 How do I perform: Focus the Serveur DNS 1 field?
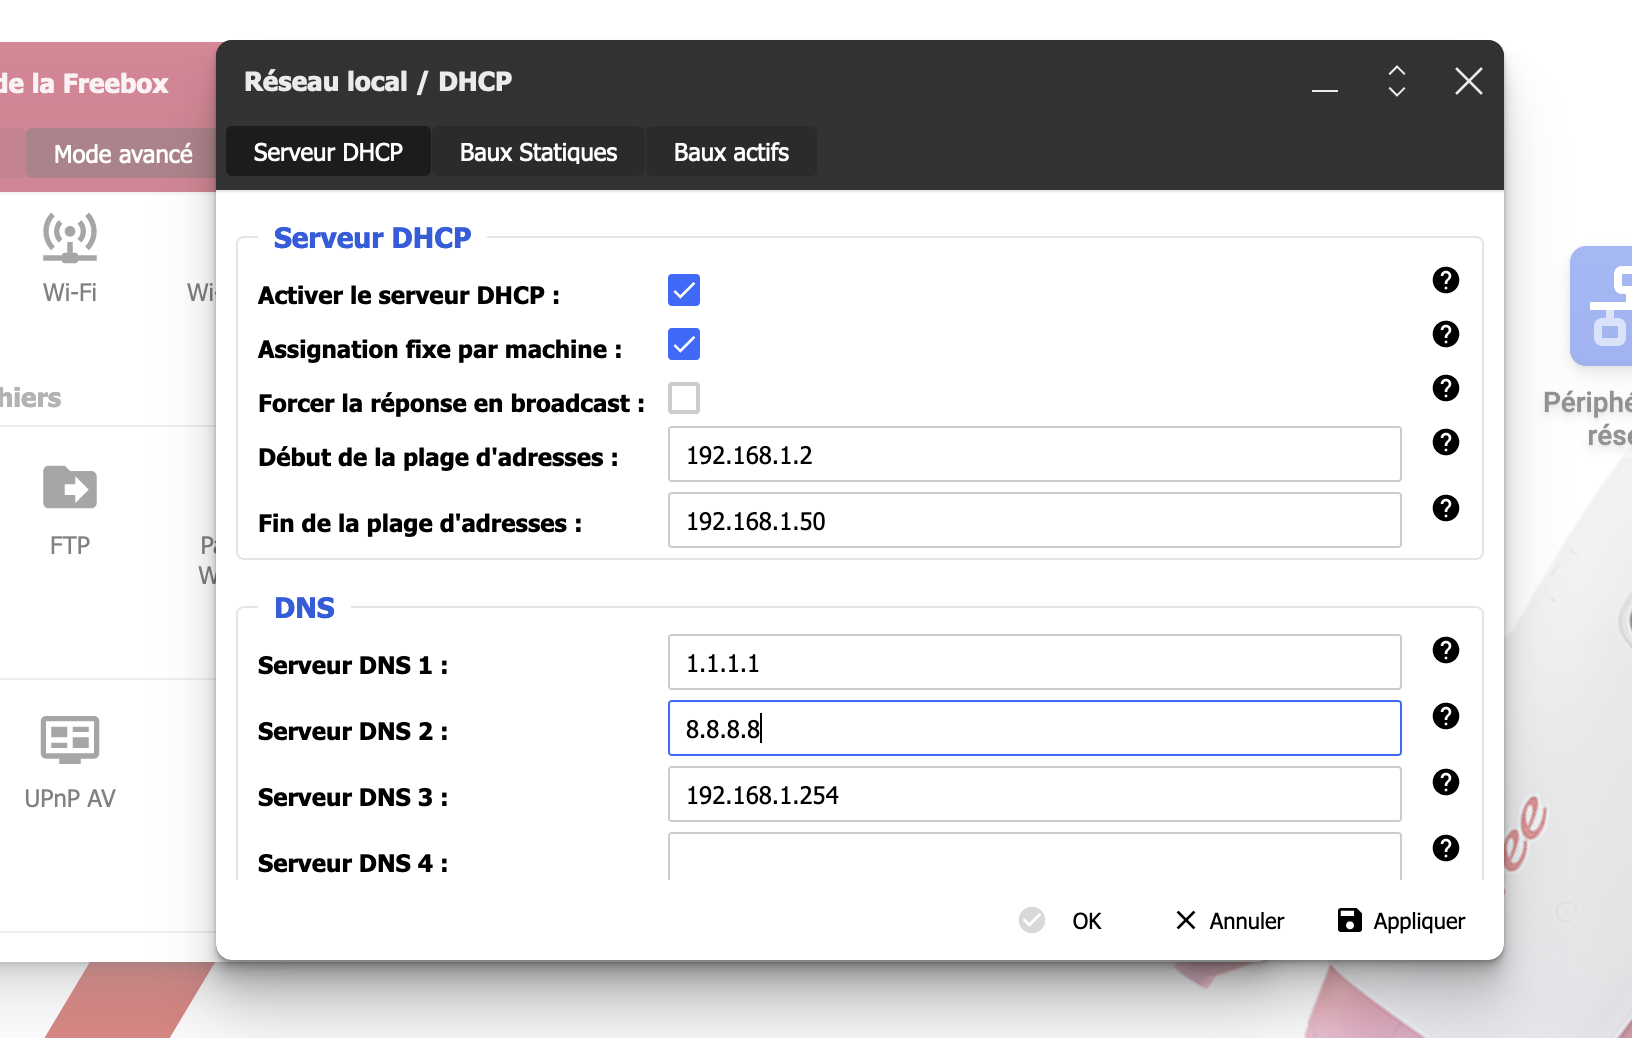[1034, 662]
